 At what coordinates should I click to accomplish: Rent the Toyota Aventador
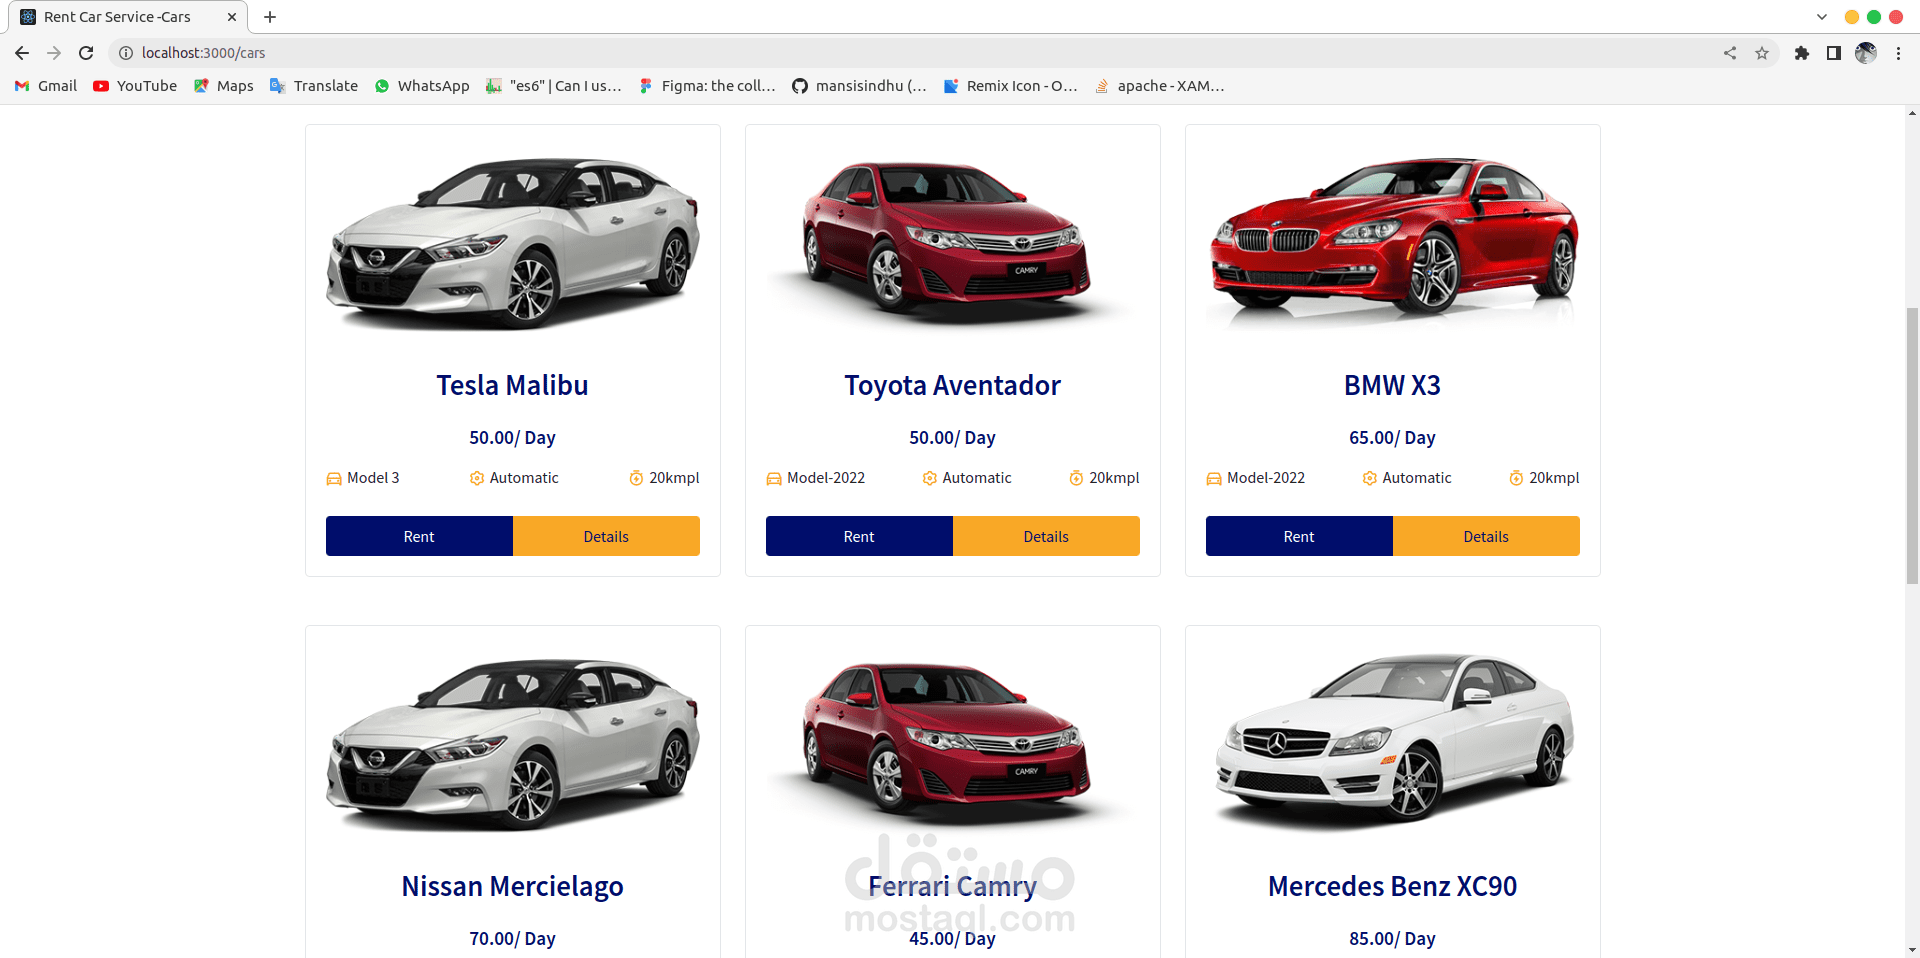click(x=859, y=536)
